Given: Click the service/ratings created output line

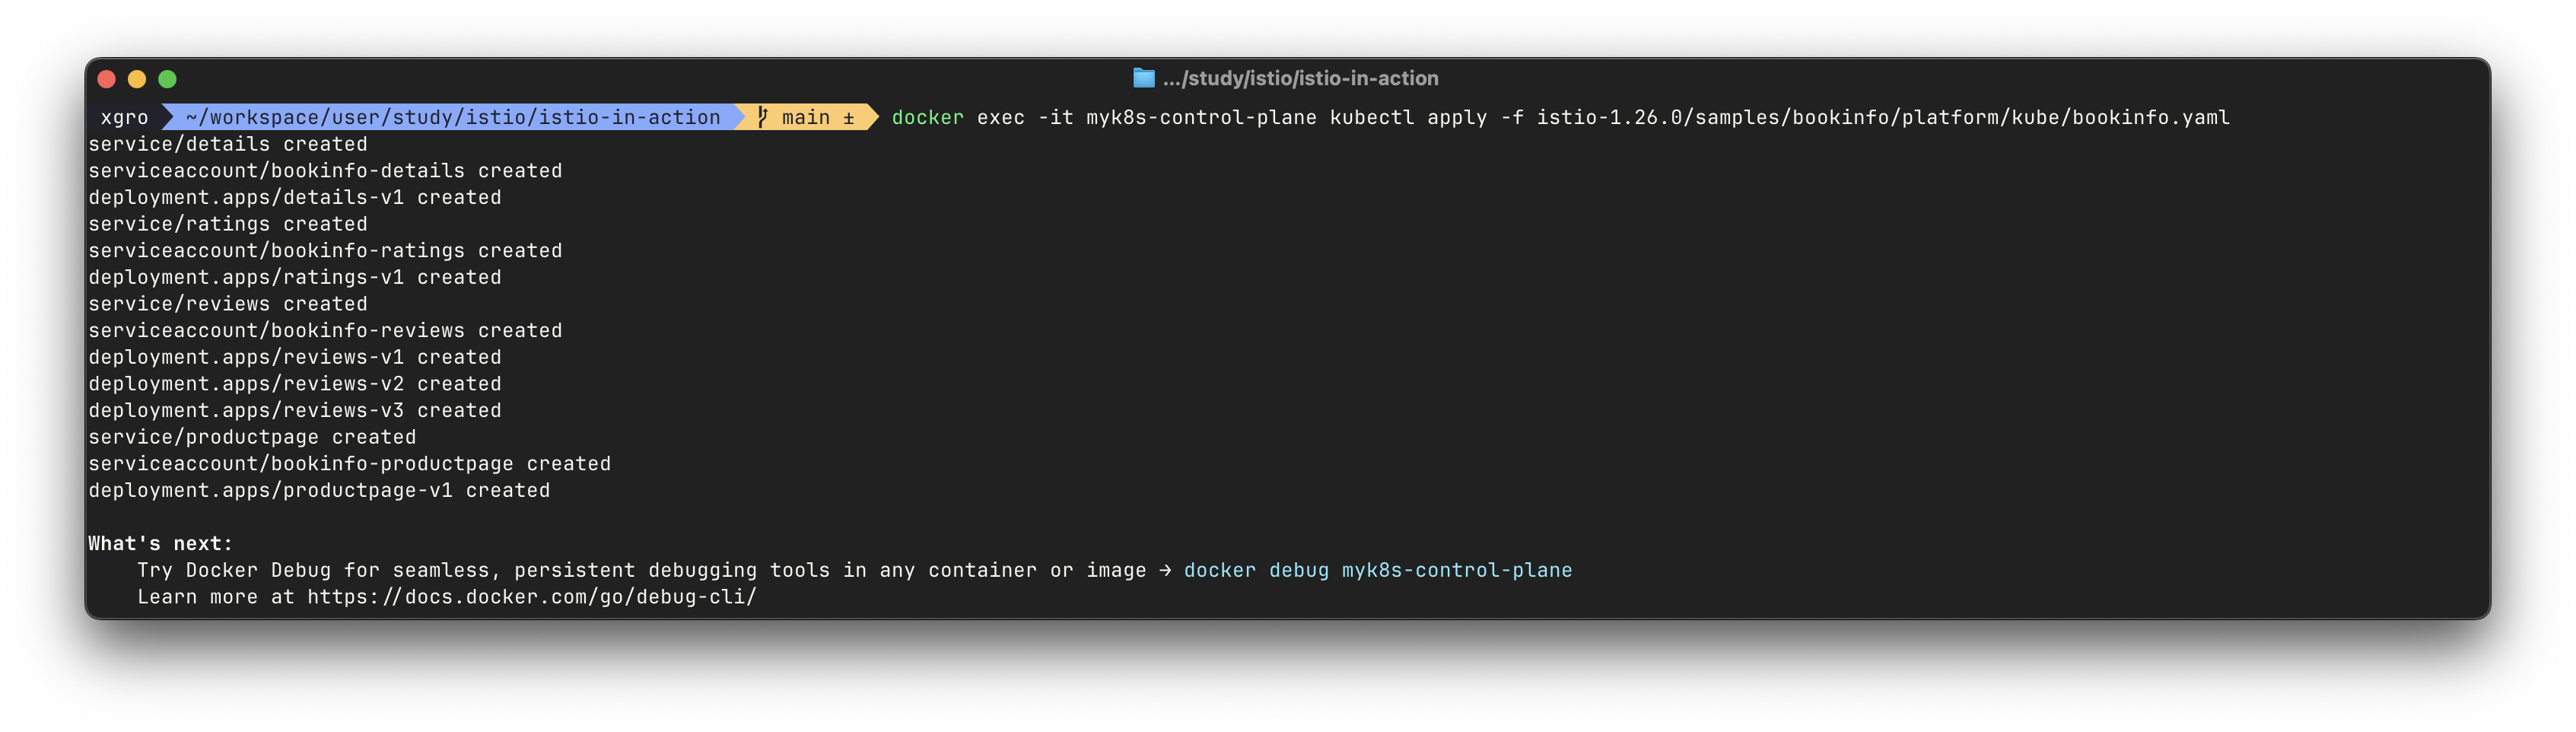Looking at the screenshot, I should click(x=228, y=224).
